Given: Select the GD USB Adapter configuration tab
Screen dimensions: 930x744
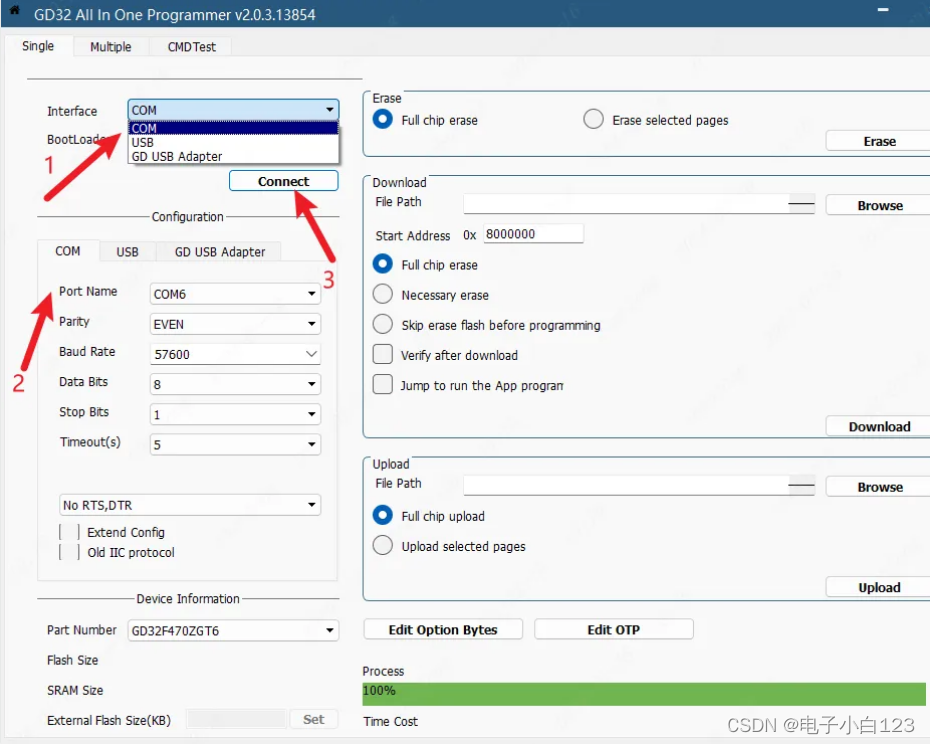Looking at the screenshot, I should [x=219, y=252].
